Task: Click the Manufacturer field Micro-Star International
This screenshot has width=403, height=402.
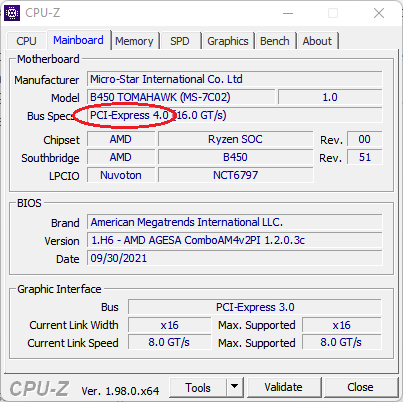Action: tap(235, 79)
